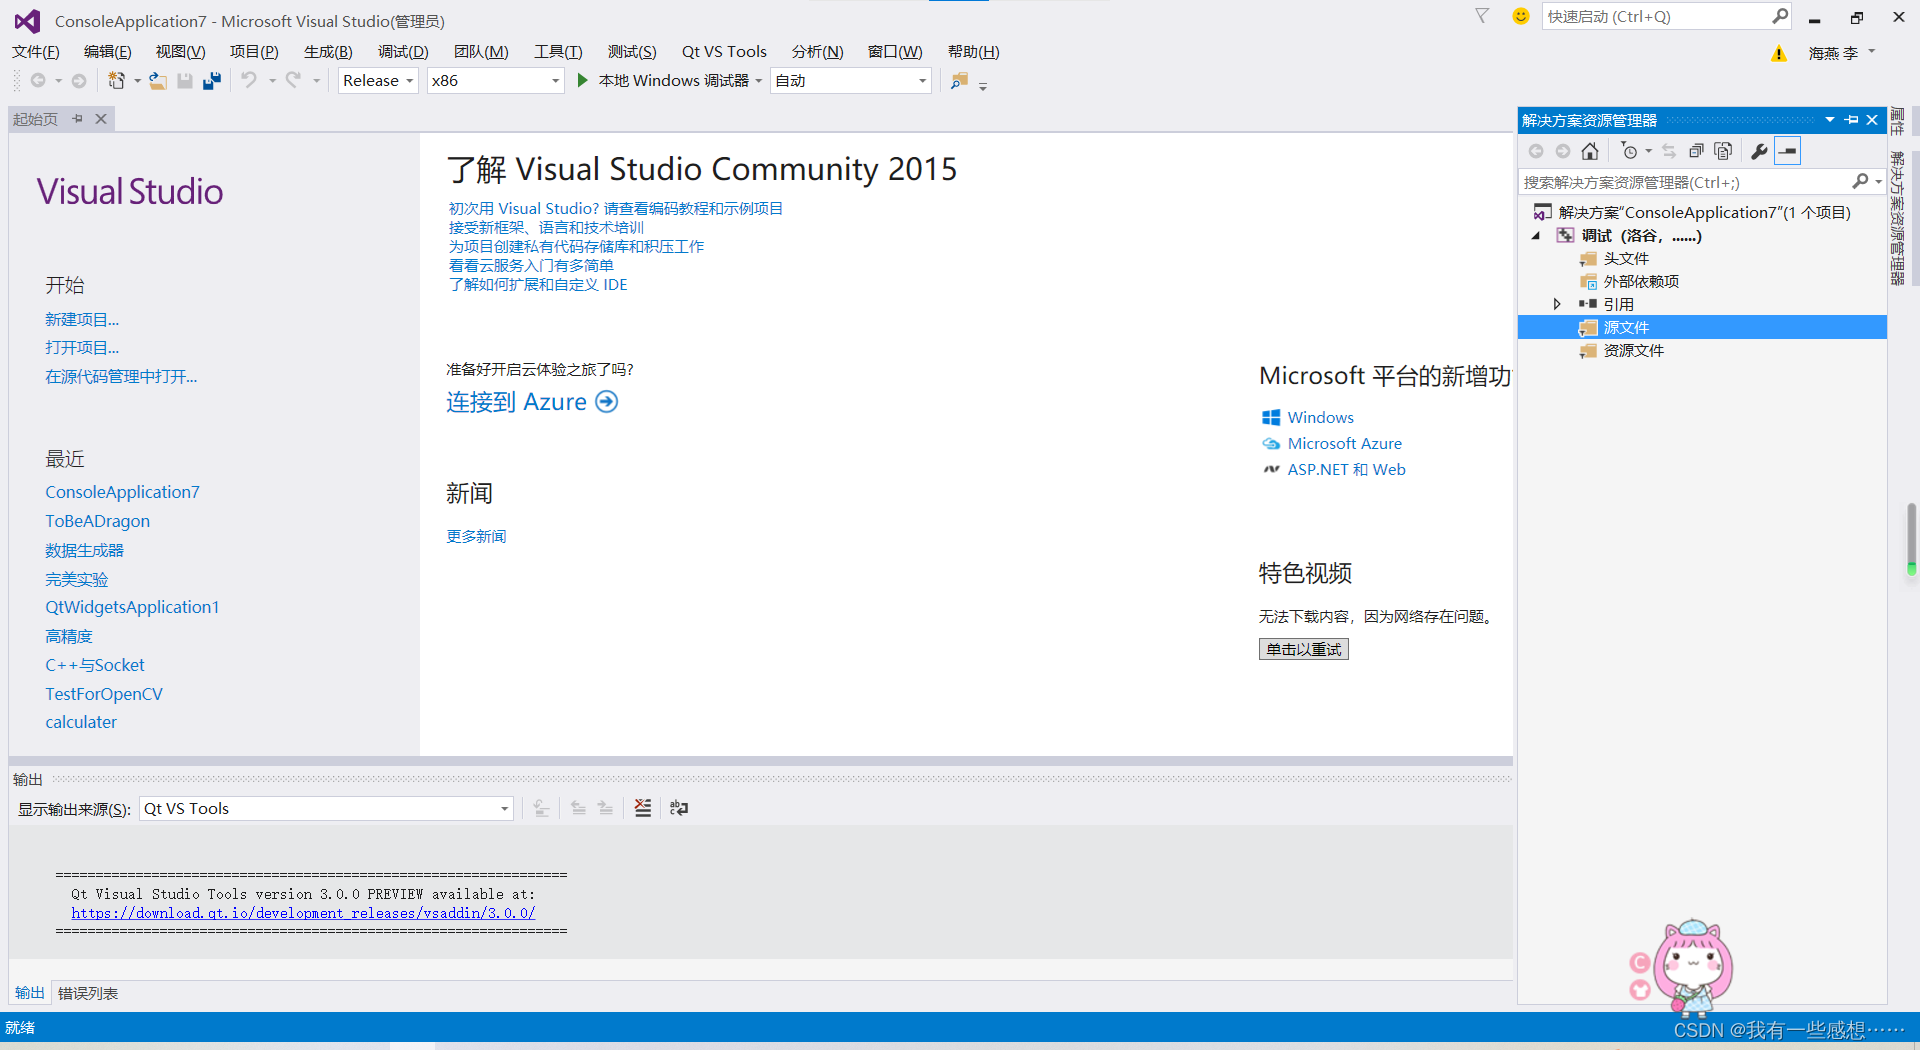1920x1050 pixels.
Task: Open the x86 platform dropdown
Action: point(556,81)
